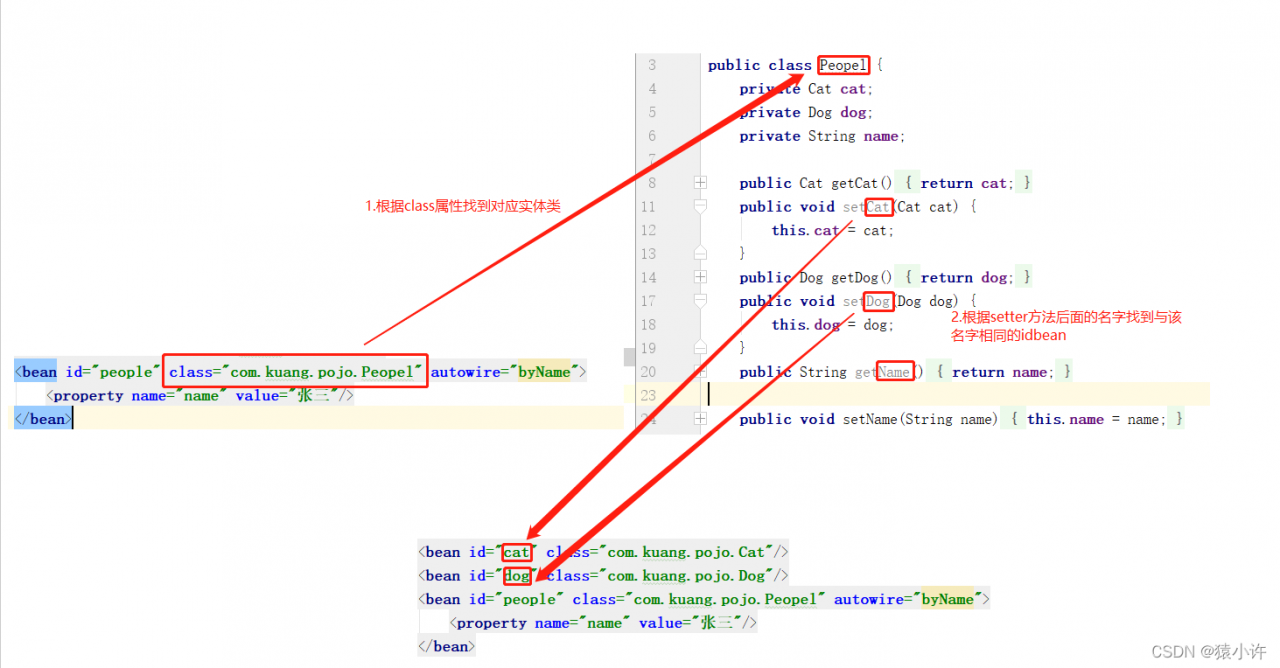Viewport: 1280px width, 668px height.
Task: Collapse the setDog method at line 17
Action: [700, 300]
